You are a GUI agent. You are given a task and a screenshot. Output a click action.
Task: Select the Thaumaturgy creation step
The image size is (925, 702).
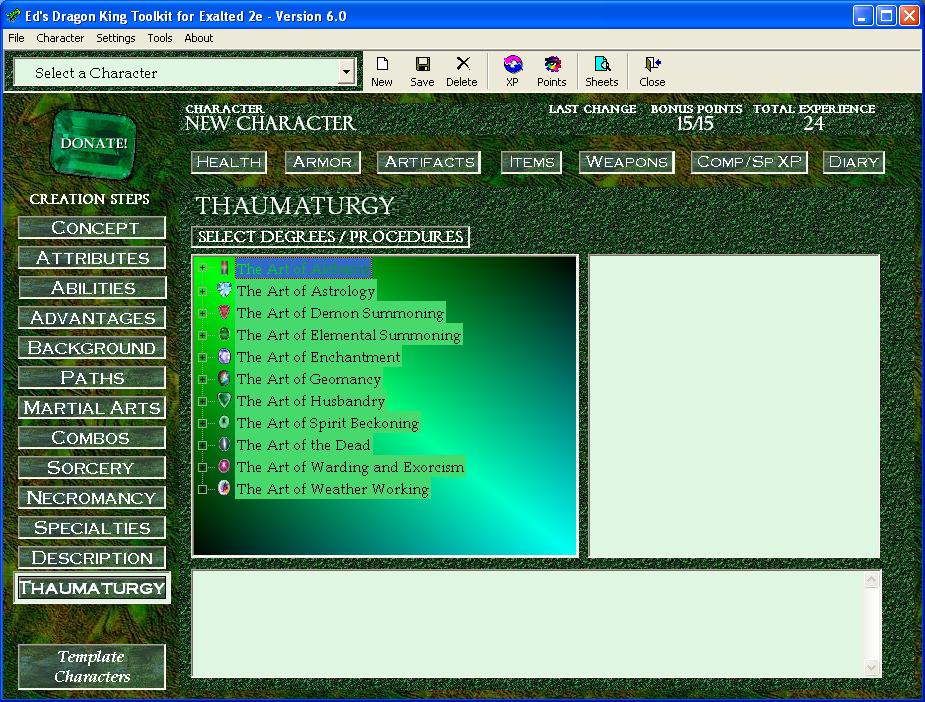[x=92, y=588]
